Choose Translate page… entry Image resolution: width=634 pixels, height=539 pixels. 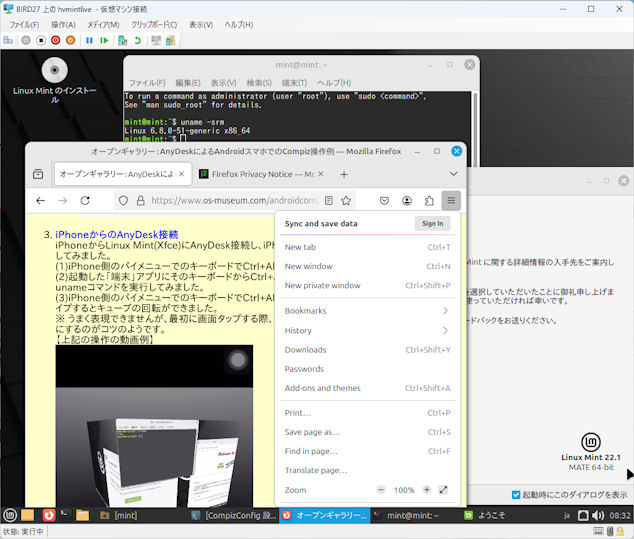coord(367,470)
